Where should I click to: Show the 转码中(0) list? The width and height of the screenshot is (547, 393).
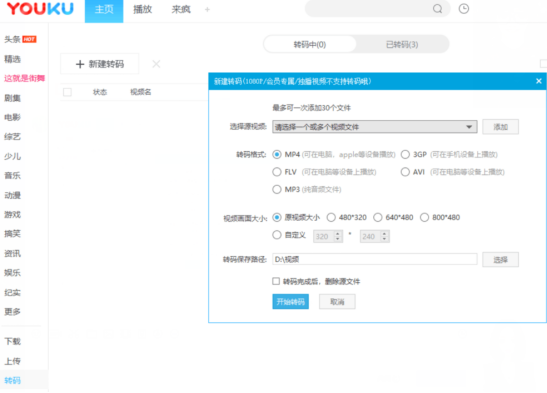[x=310, y=44]
